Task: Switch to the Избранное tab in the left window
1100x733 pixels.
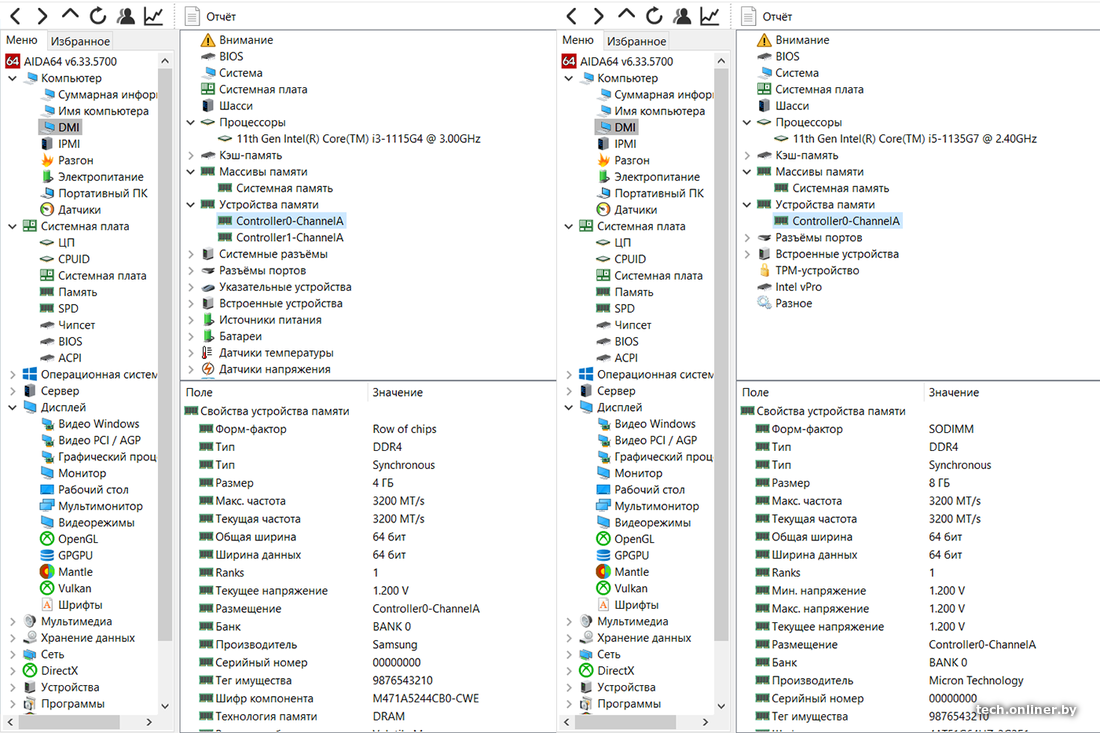Action: pyautogui.click(x=80, y=41)
